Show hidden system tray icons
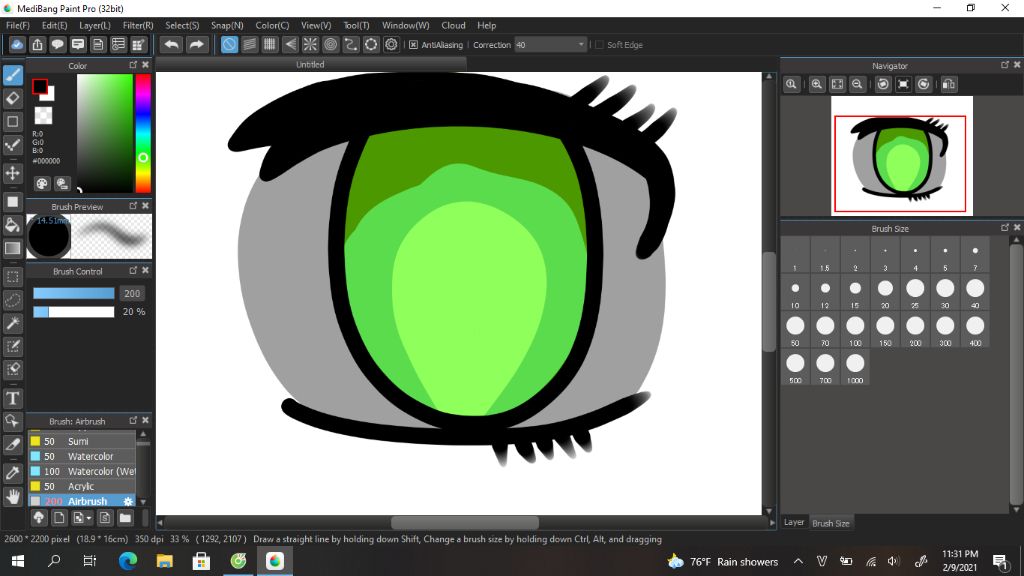1024x576 pixels. click(x=798, y=562)
